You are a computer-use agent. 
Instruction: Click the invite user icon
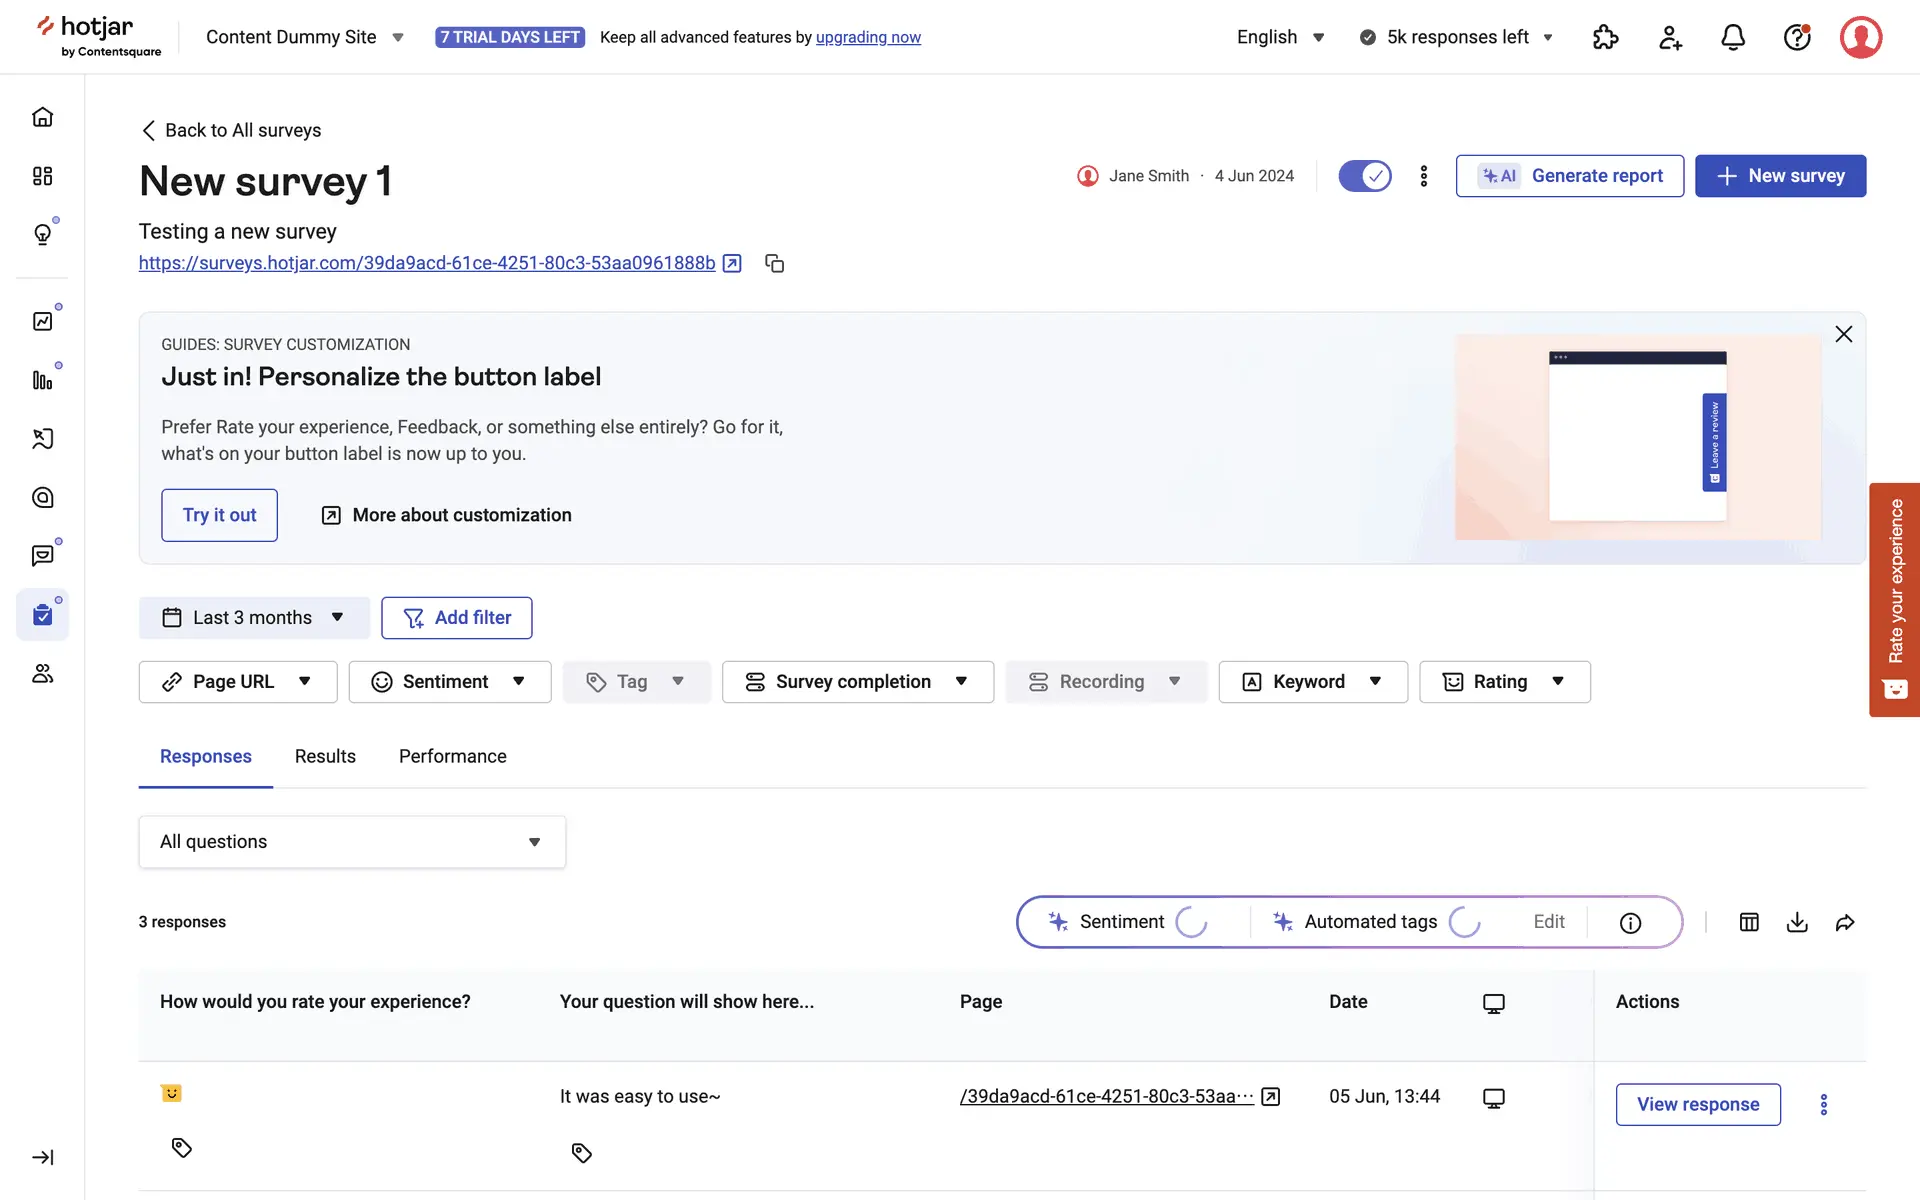pyautogui.click(x=1670, y=37)
